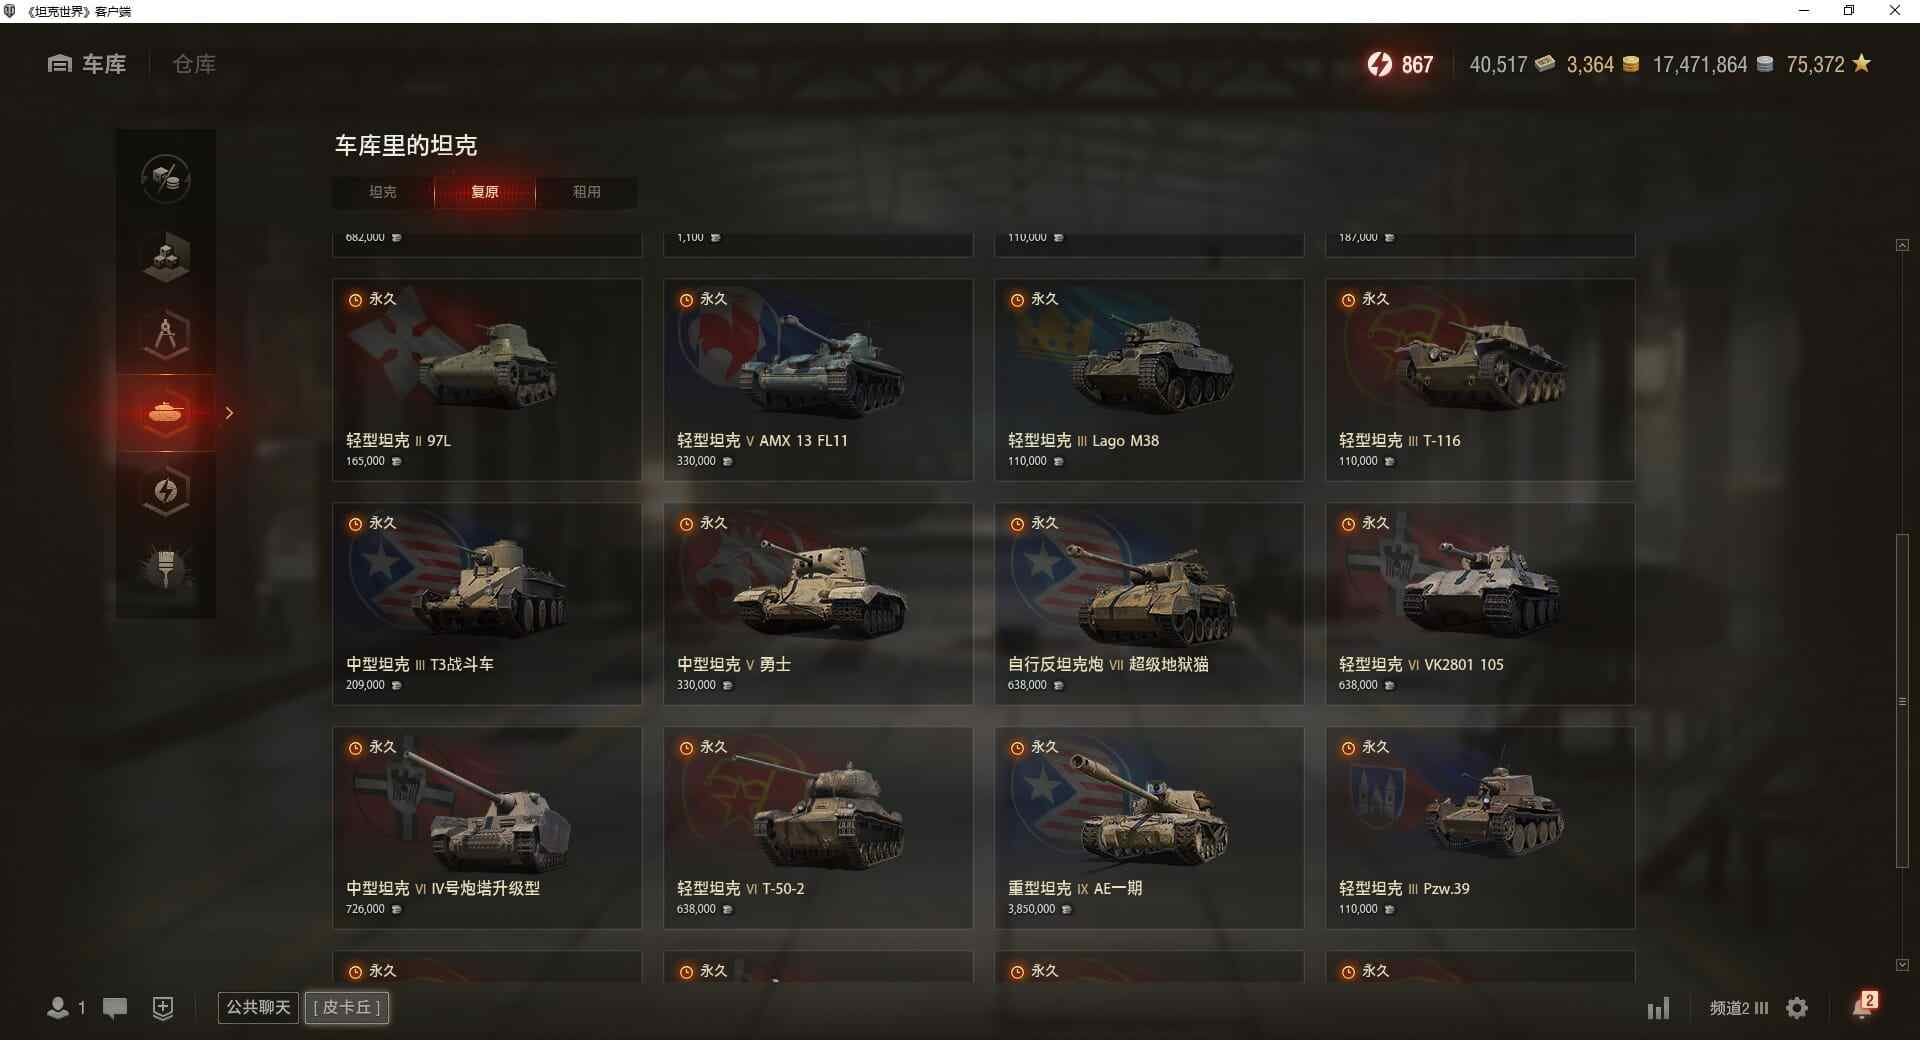The image size is (1920, 1040).
Task: Click the plus shield icon in bottom bar
Action: [x=163, y=1008]
